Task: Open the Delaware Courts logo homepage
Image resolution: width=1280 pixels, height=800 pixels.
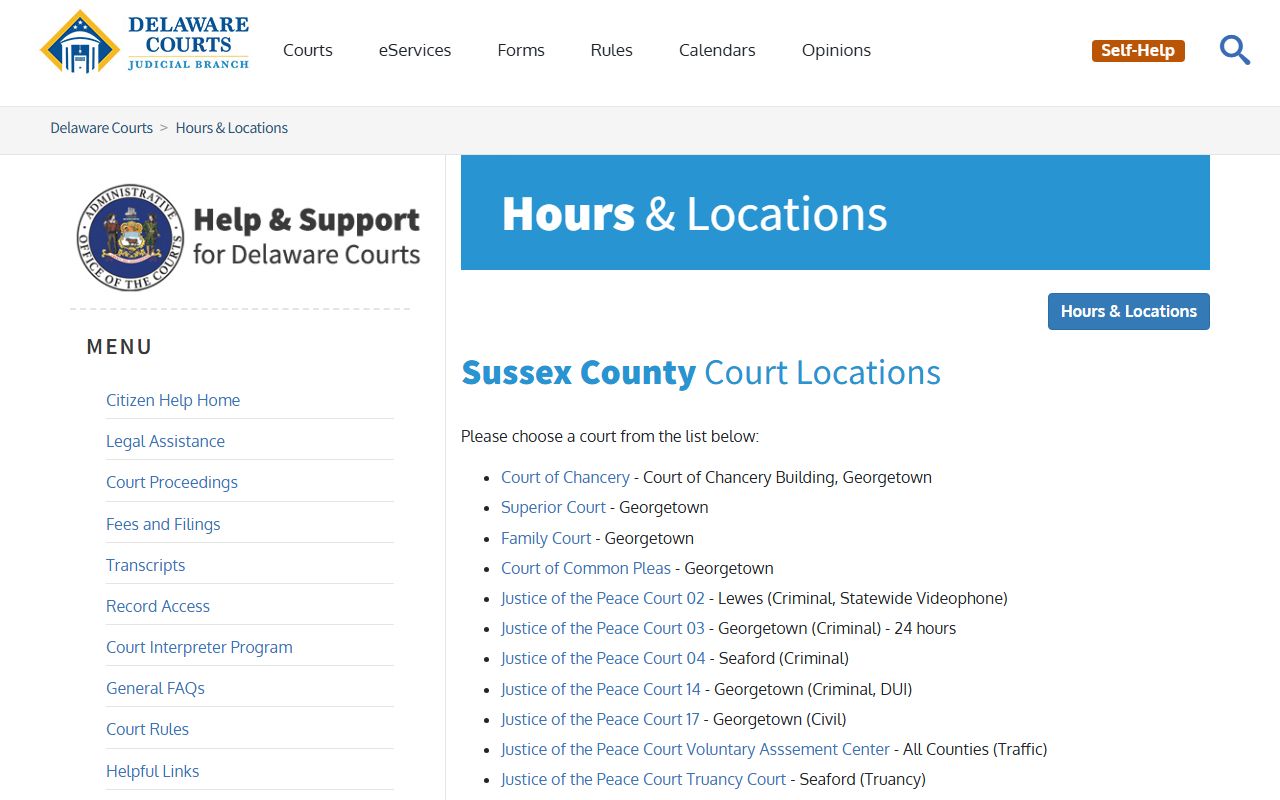Action: (x=145, y=43)
